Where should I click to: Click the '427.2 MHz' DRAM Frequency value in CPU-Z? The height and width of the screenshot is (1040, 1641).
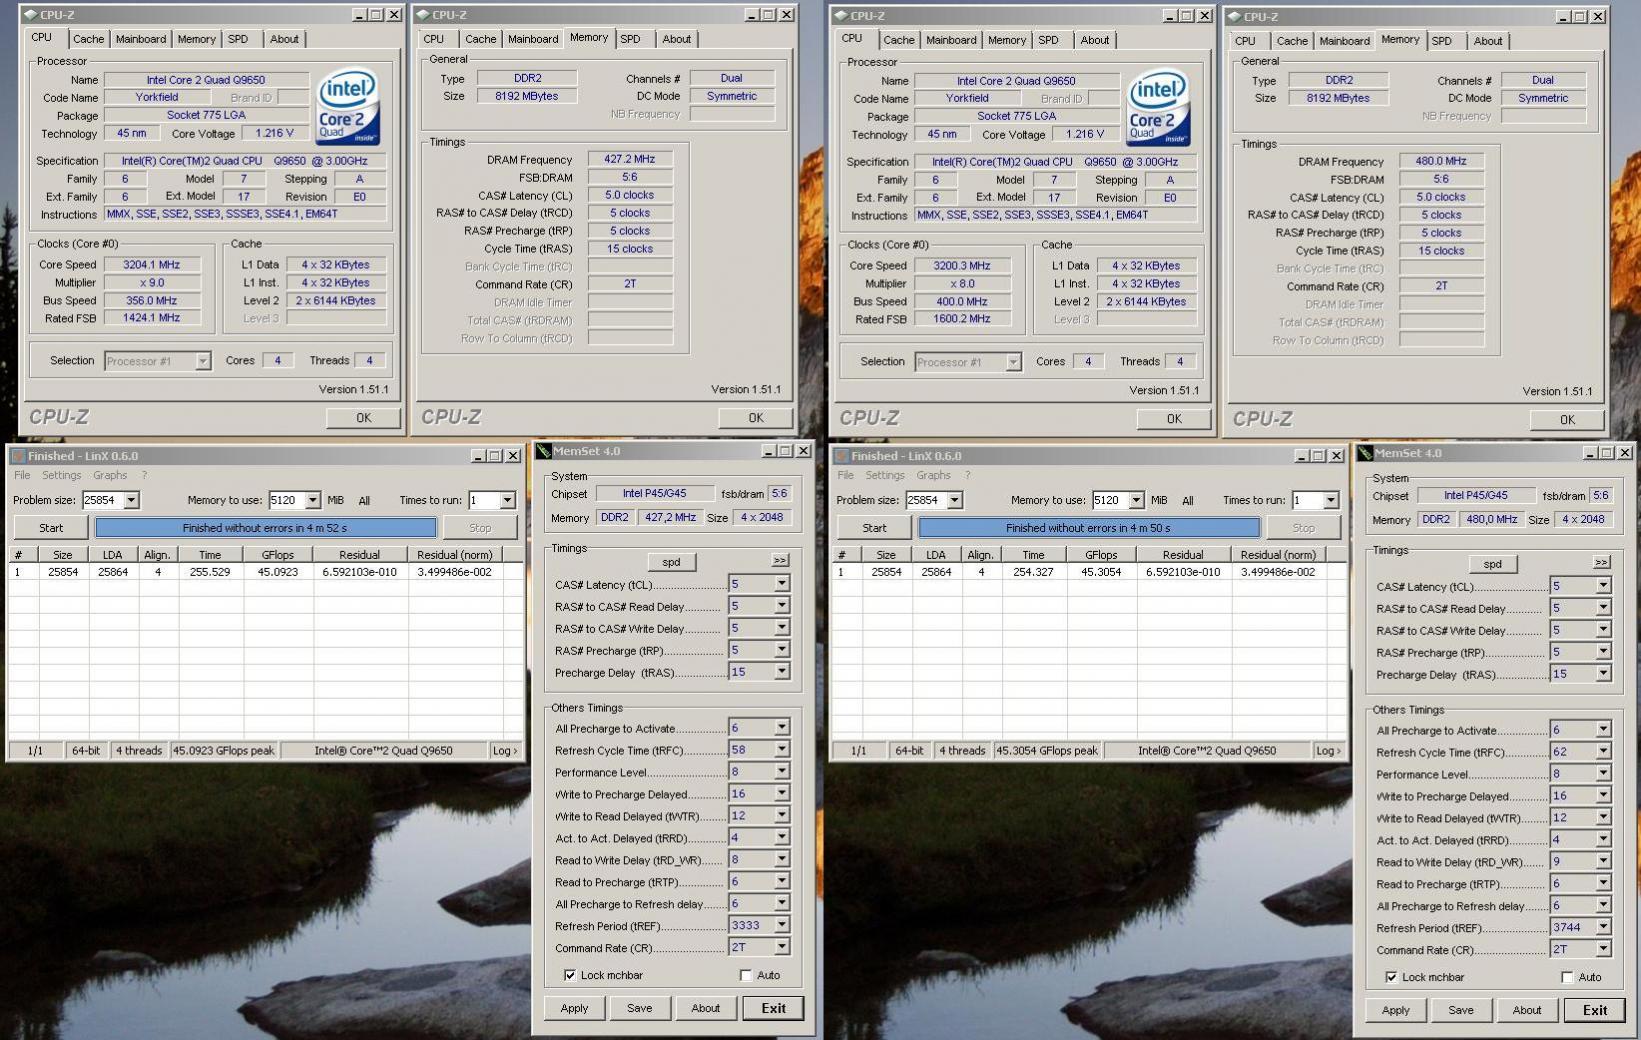[630, 159]
